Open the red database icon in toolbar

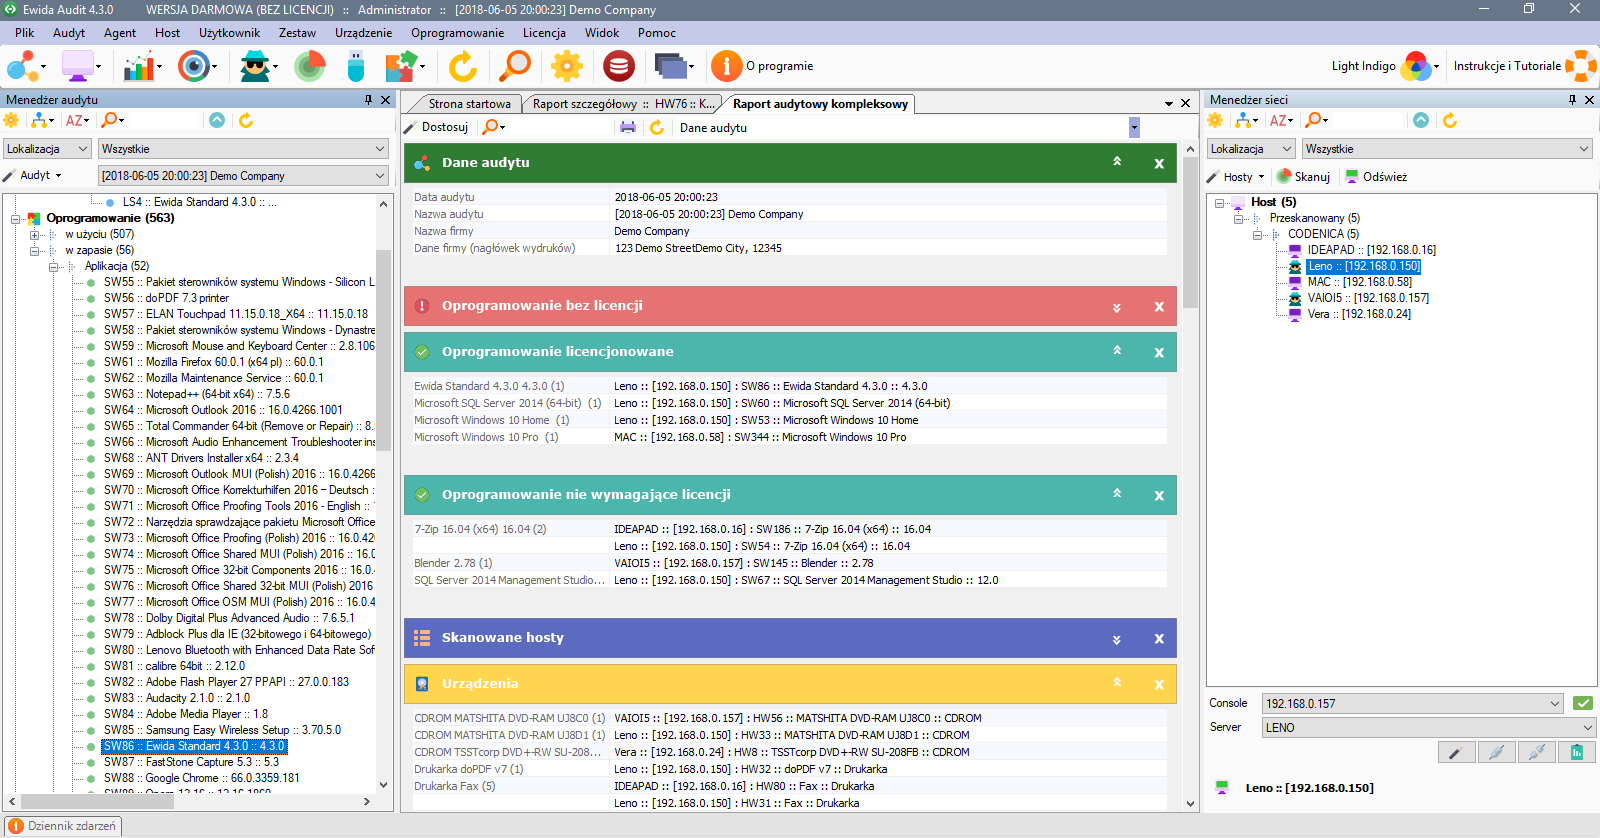point(619,66)
